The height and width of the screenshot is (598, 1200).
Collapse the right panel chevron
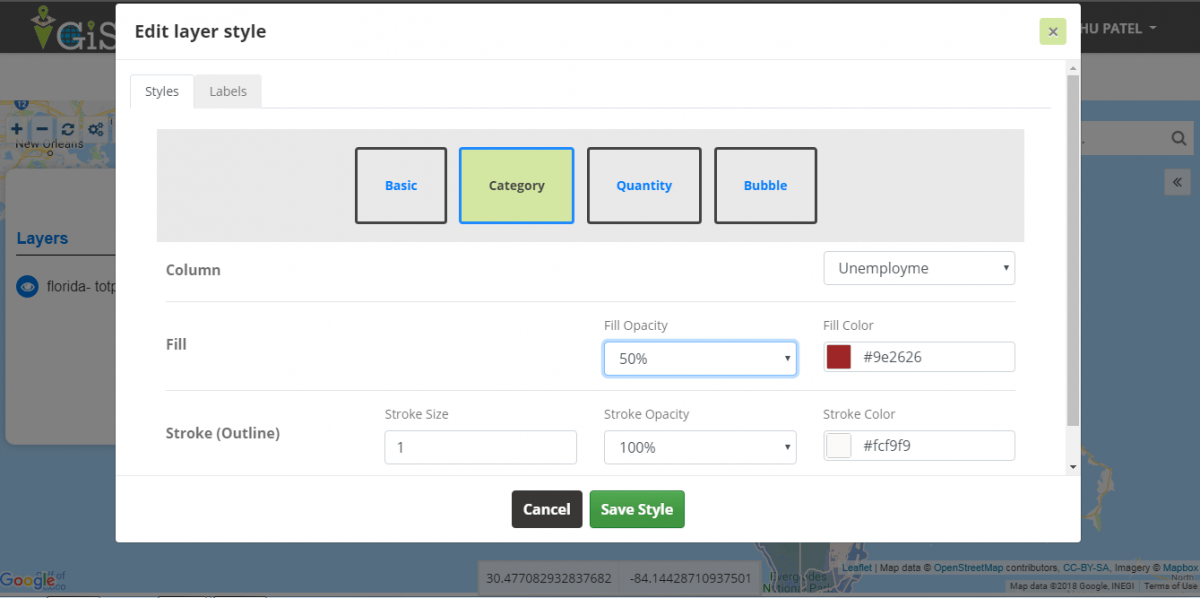1176,183
